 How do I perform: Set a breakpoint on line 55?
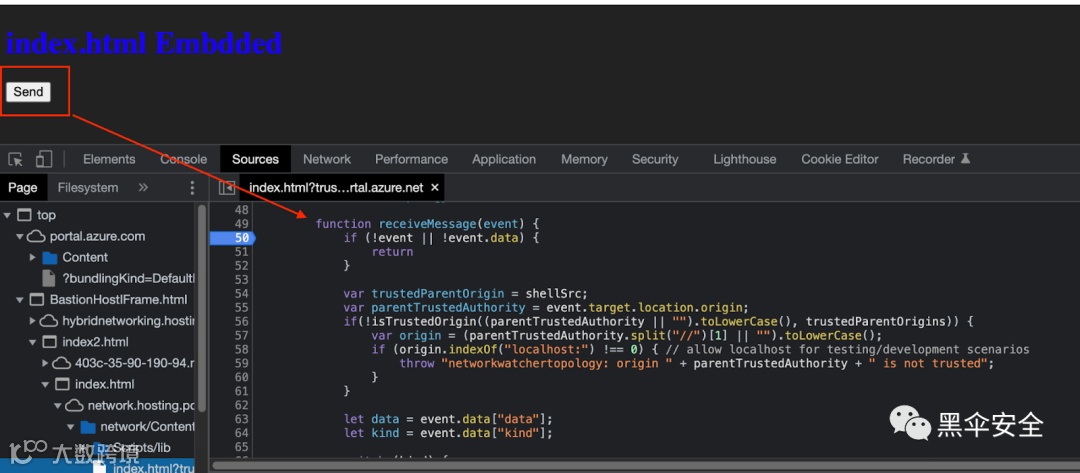pyautogui.click(x=241, y=307)
